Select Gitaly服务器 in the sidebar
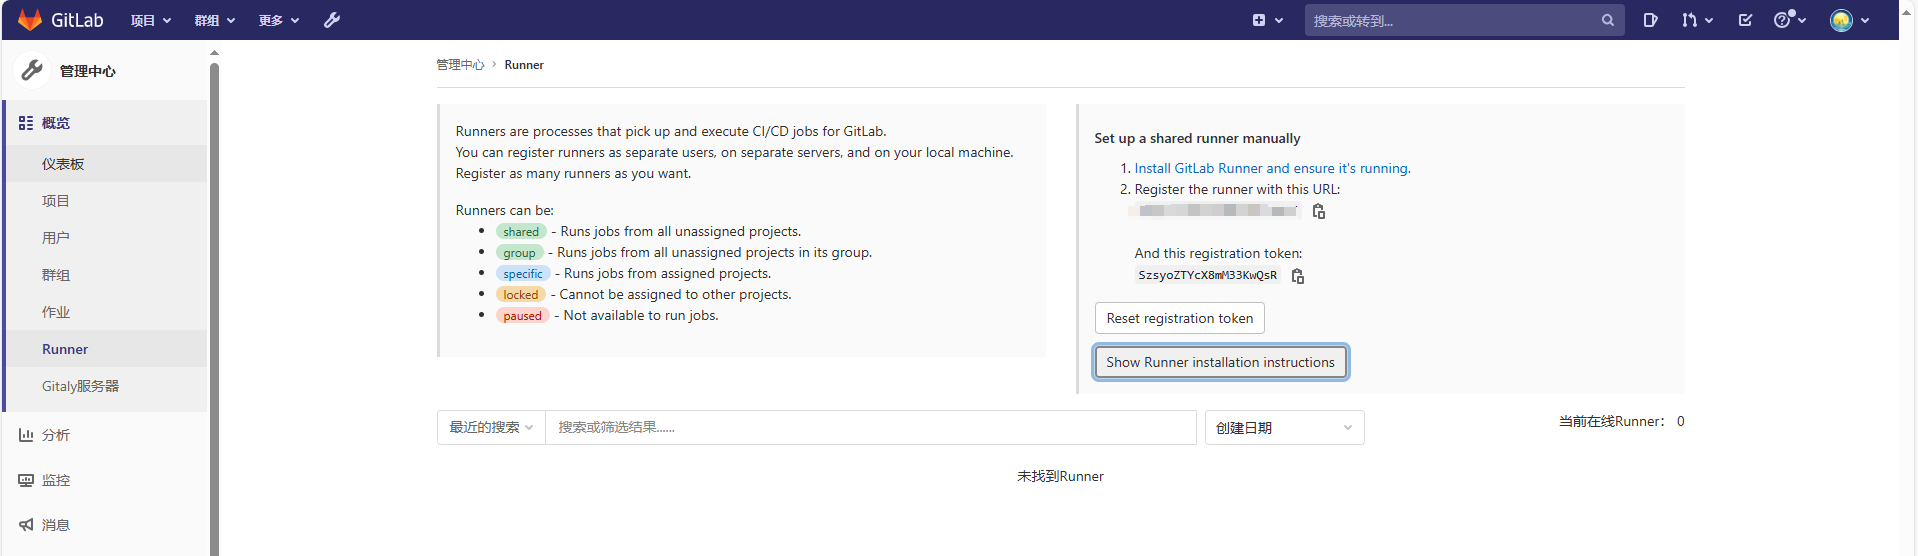Screen dimensions: 1918x556 tap(80, 386)
